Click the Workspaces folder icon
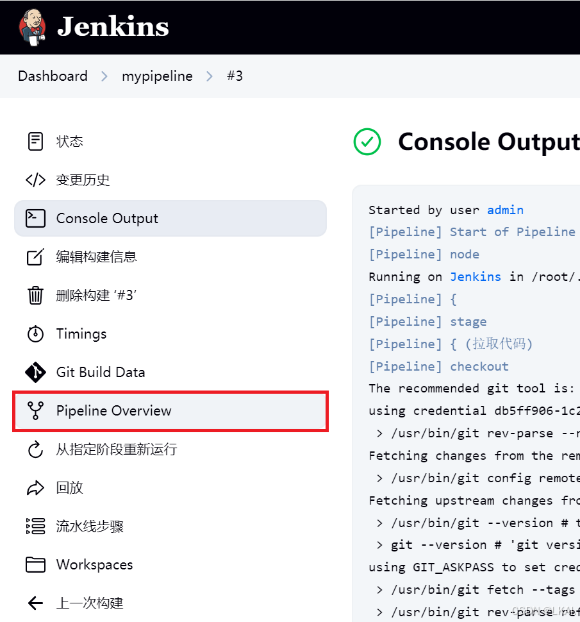Screen dimensions: 580x622 pyautogui.click(x=35, y=564)
